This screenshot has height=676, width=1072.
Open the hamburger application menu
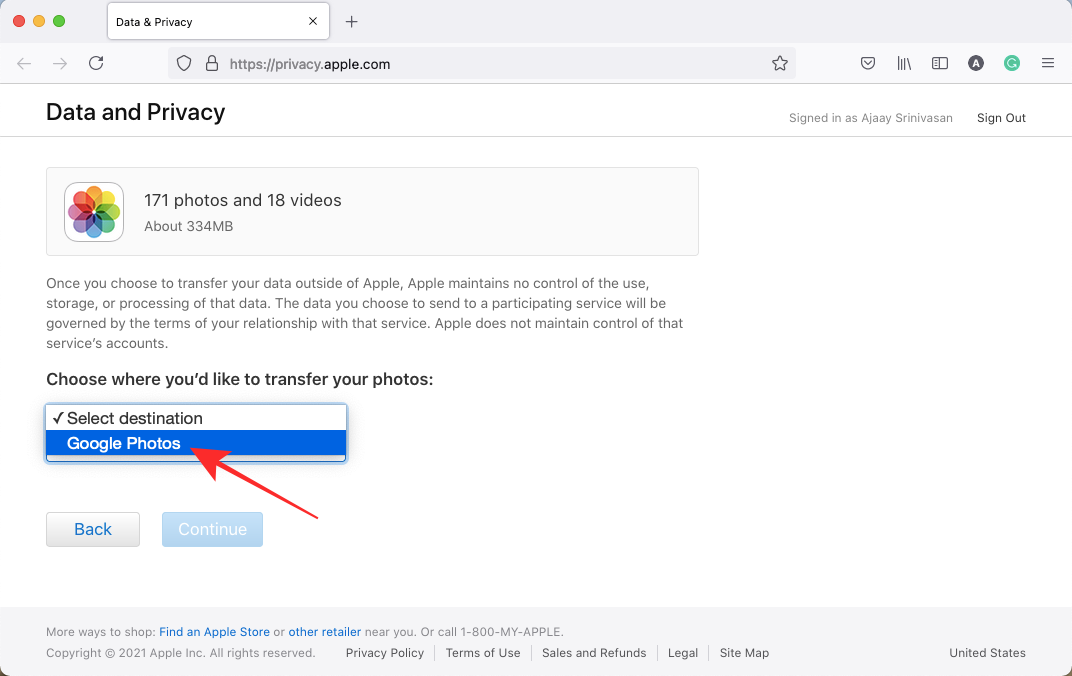pos(1048,64)
